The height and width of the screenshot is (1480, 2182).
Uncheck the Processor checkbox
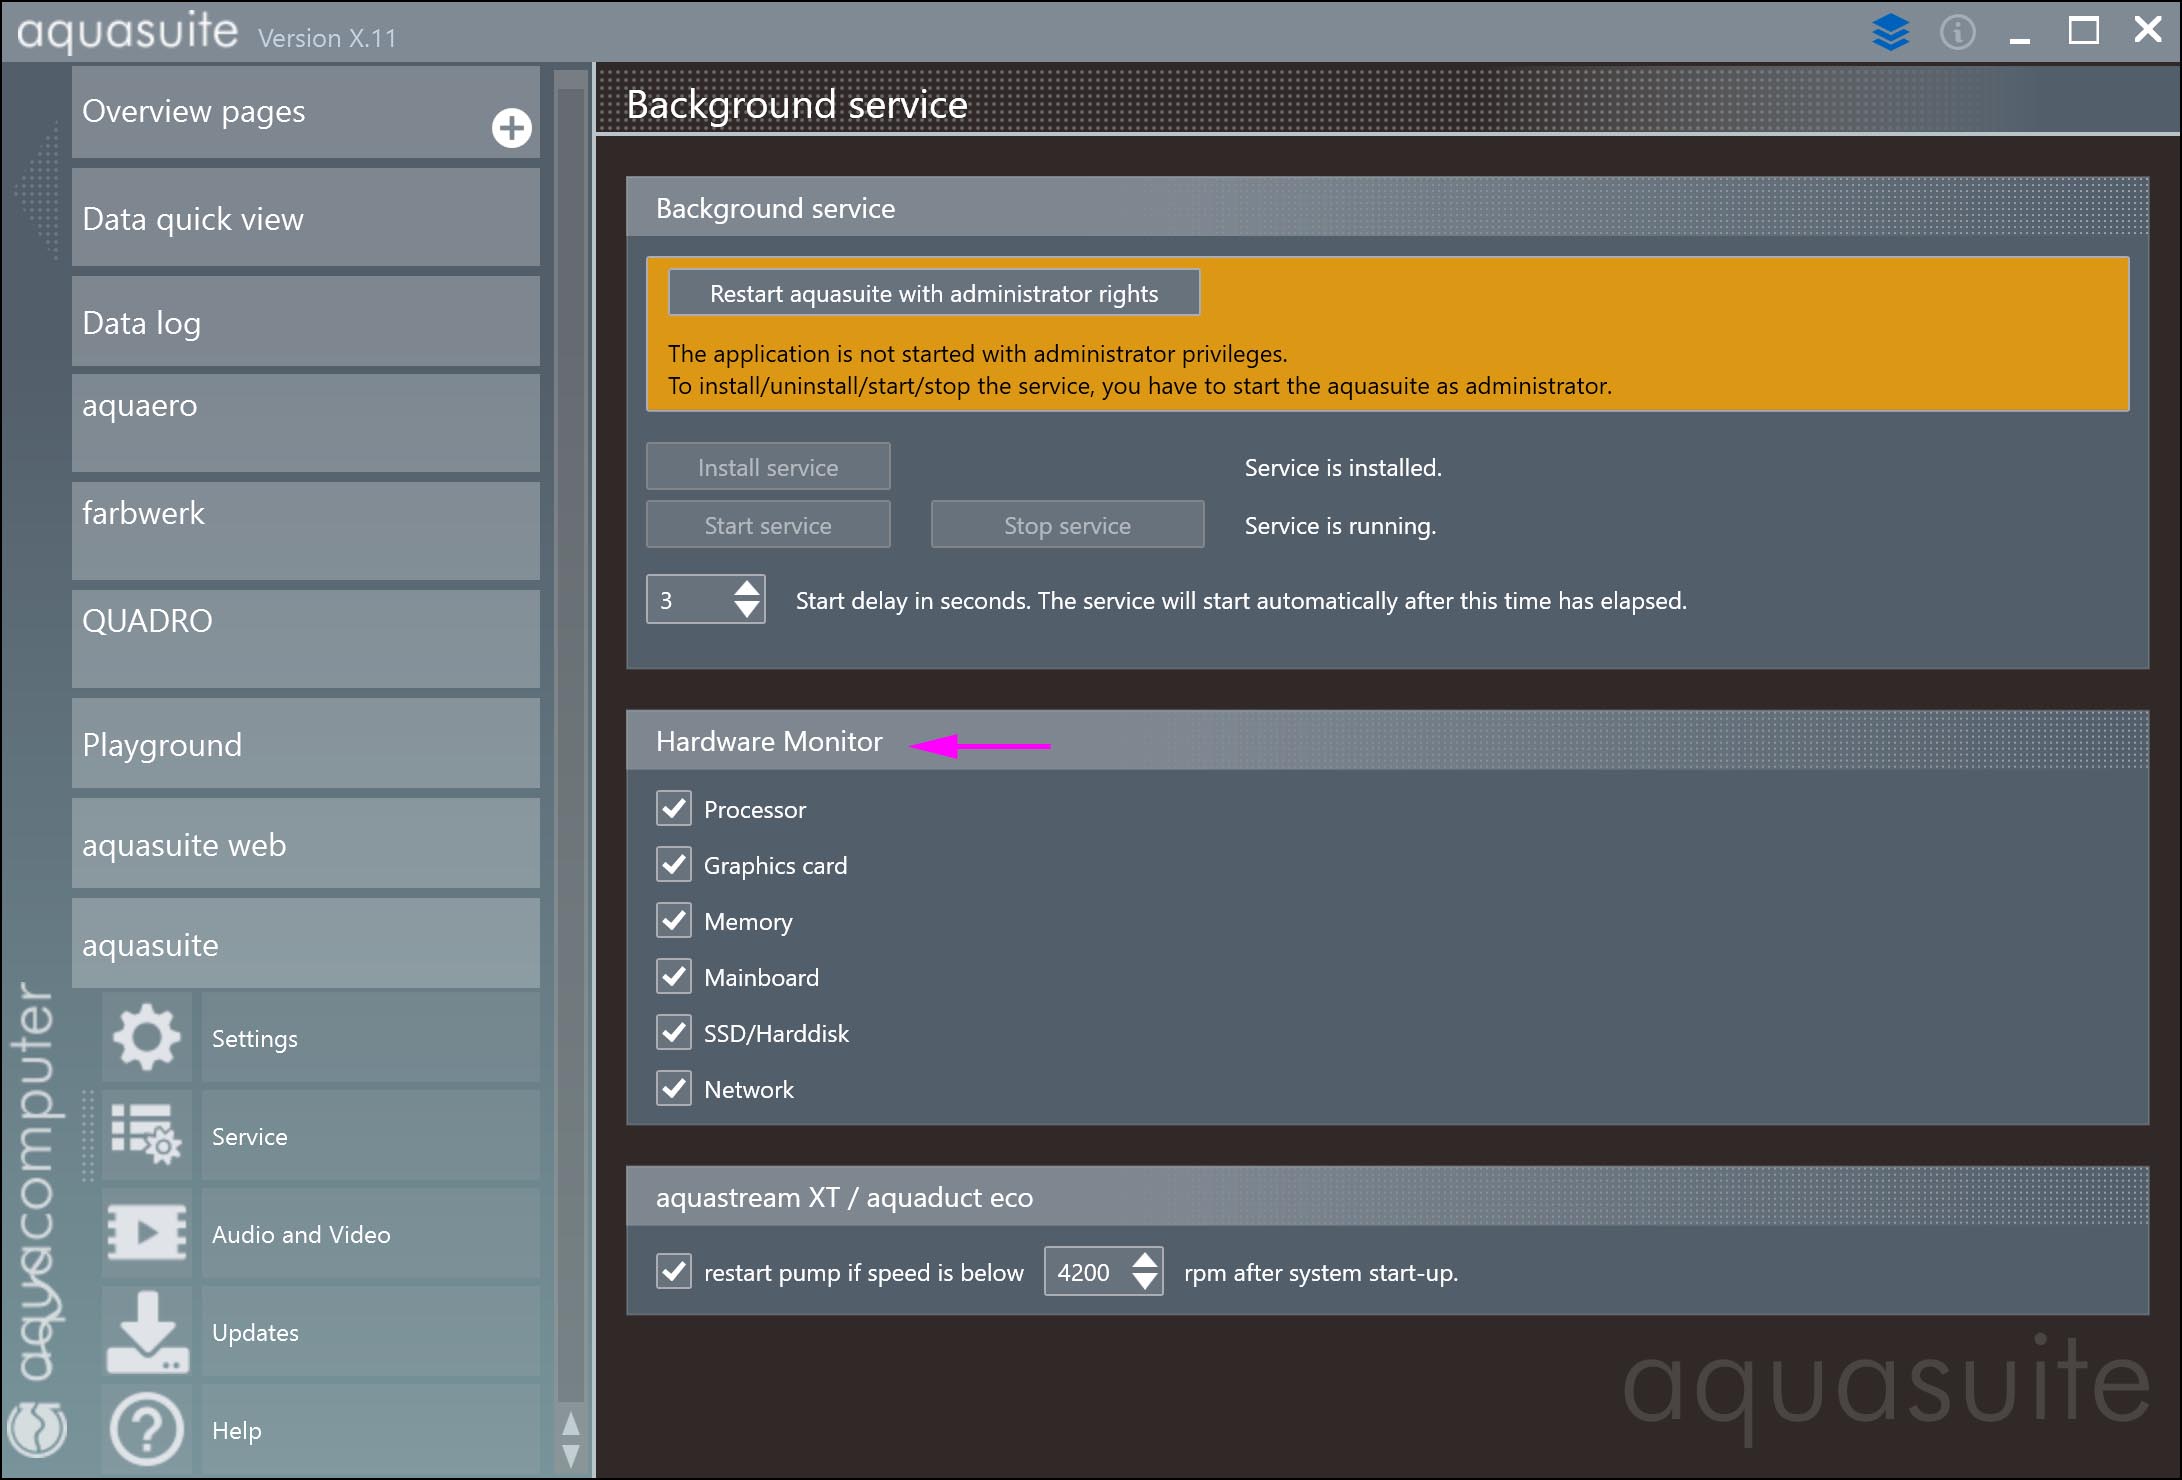[x=674, y=808]
